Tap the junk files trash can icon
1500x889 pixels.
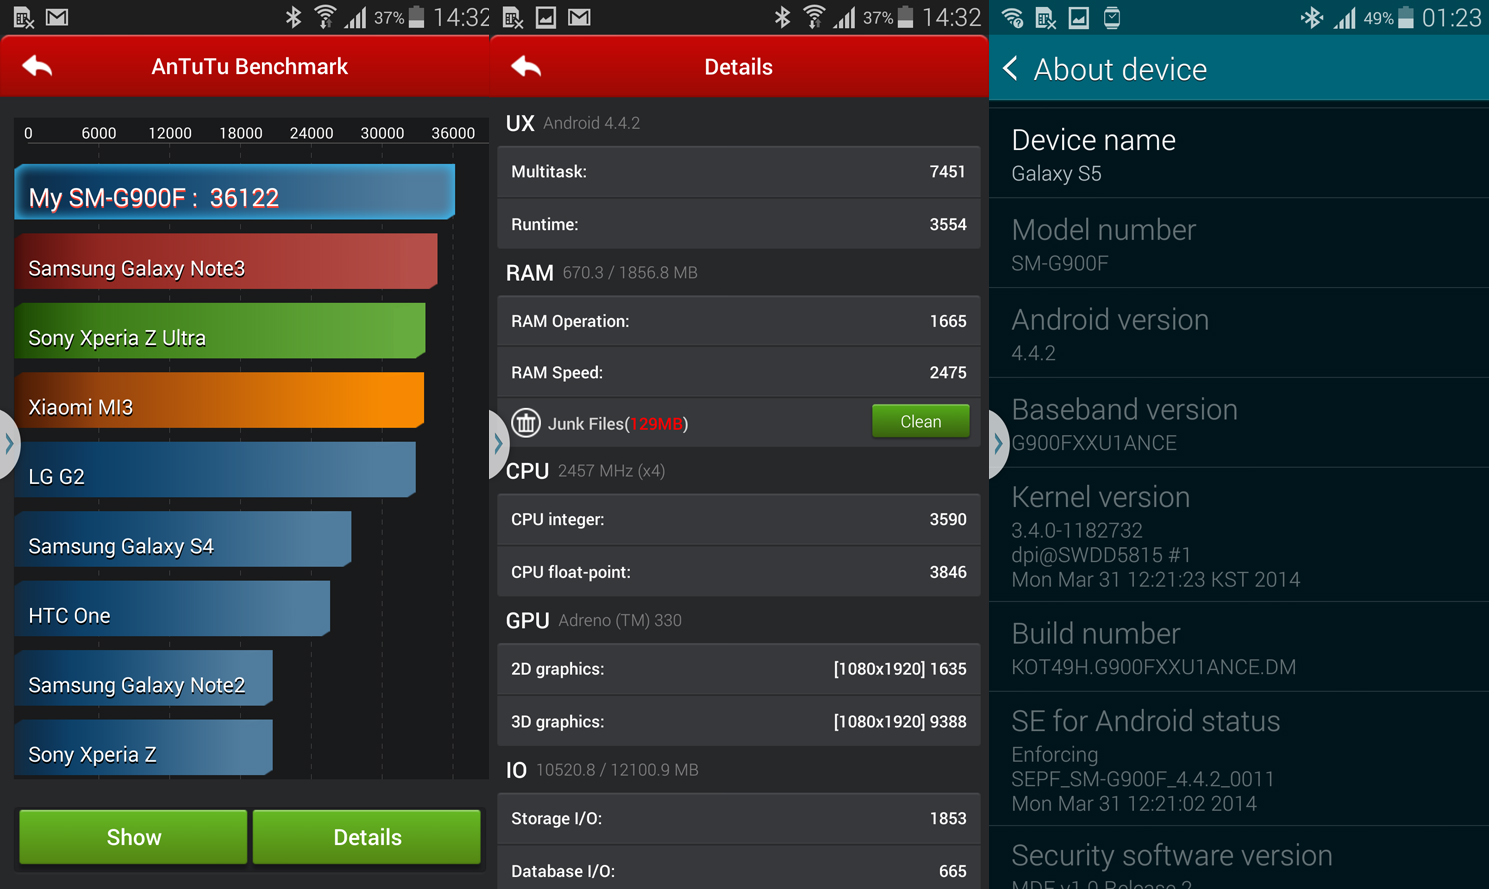click(526, 423)
